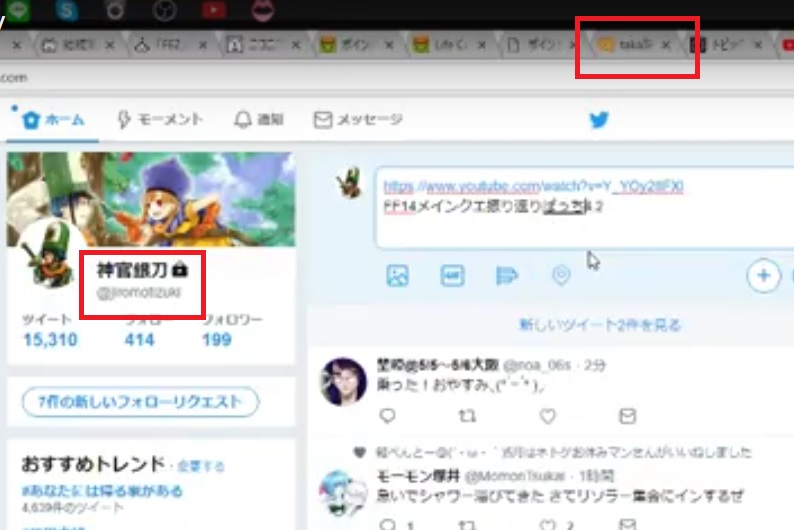Open the @noa_06s handle in tweet header
Viewport: 794px width, 530px height.
coord(538,365)
